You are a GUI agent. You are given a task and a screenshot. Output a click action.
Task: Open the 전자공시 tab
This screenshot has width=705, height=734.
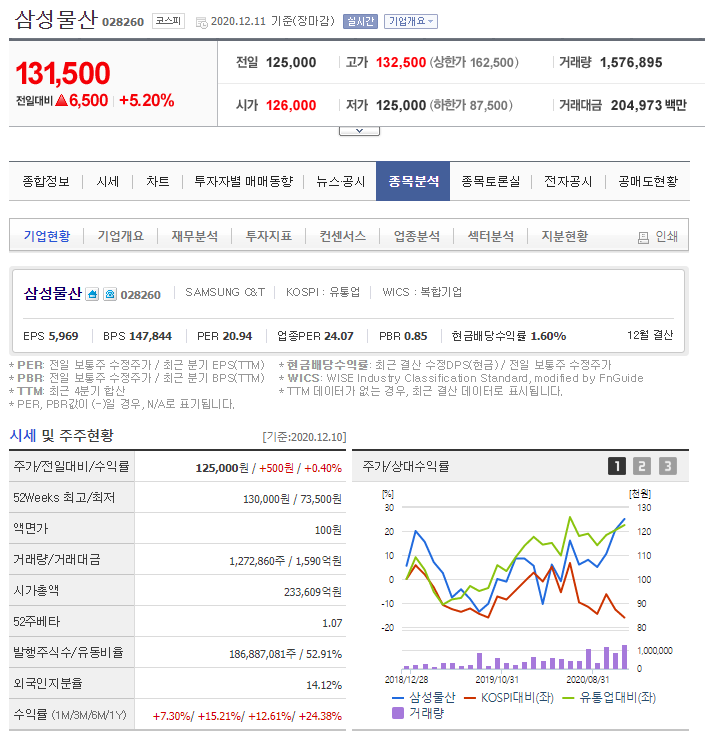coord(568,182)
